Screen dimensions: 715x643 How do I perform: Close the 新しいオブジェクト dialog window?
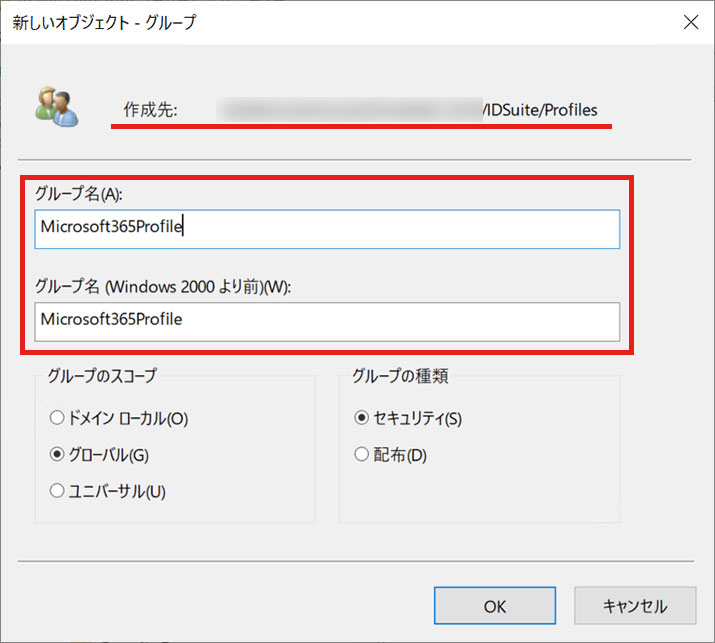[691, 22]
